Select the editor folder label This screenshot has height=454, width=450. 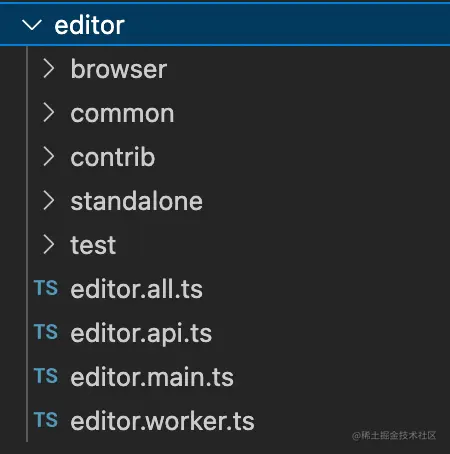pos(90,25)
